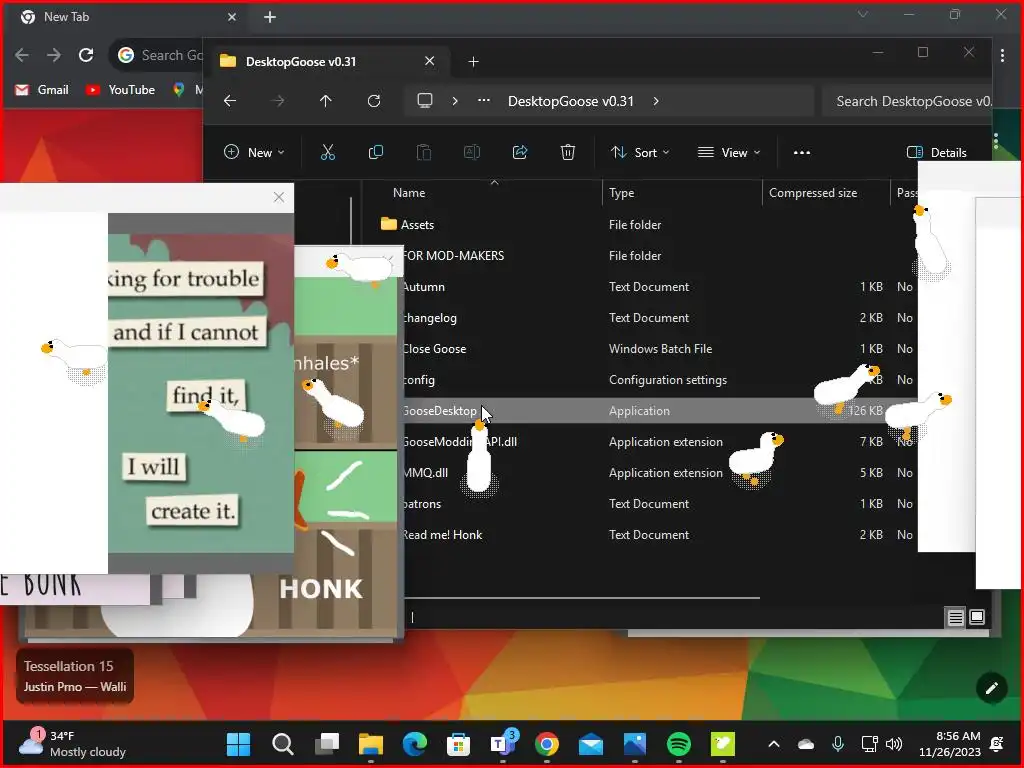Add a new File Explorer tab
Screen dimensions: 1024x768
coord(473,61)
